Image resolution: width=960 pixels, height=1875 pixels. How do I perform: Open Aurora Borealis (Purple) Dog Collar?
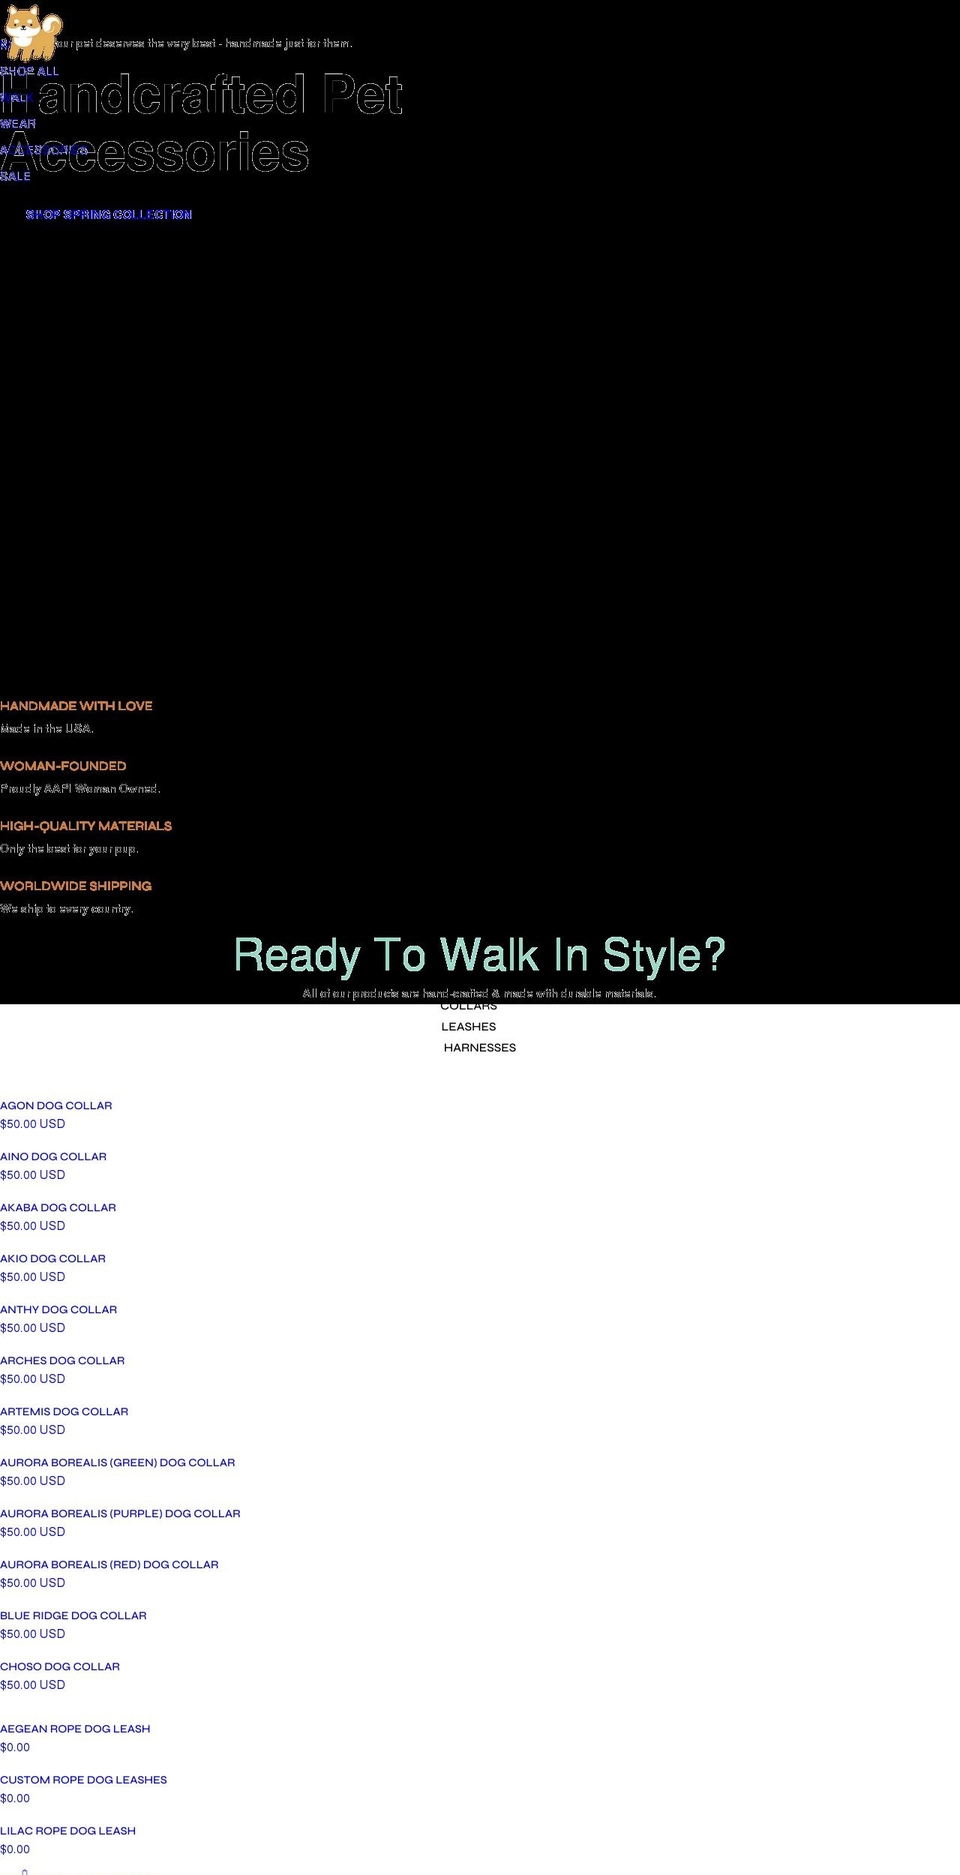tap(120, 1514)
